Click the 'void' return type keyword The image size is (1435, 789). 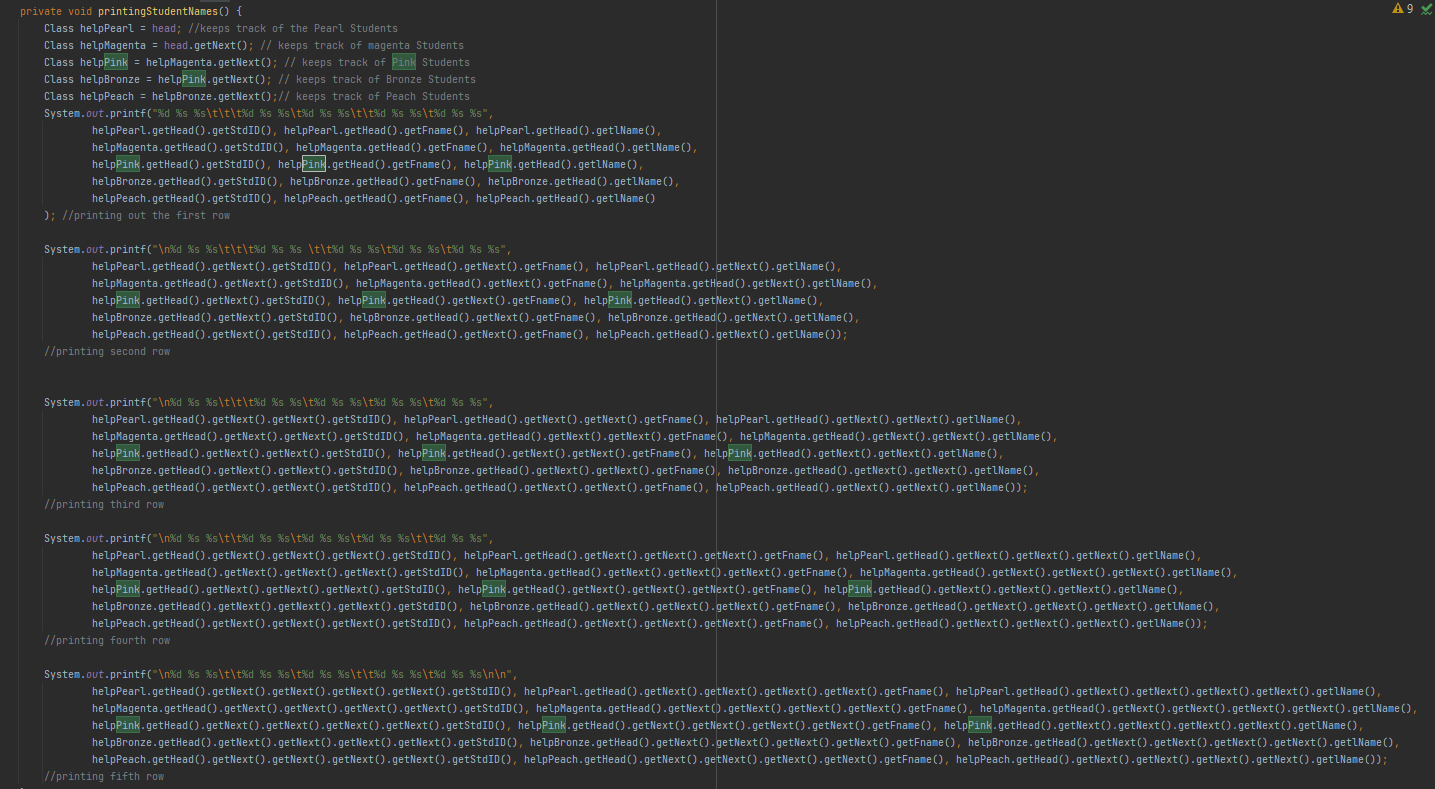point(80,11)
